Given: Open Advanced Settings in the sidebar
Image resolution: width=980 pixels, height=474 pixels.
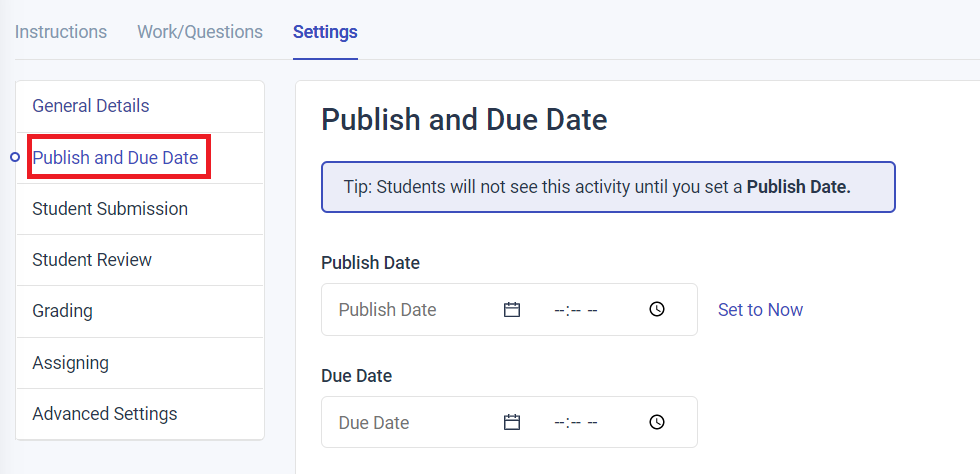Looking at the screenshot, I should (105, 414).
